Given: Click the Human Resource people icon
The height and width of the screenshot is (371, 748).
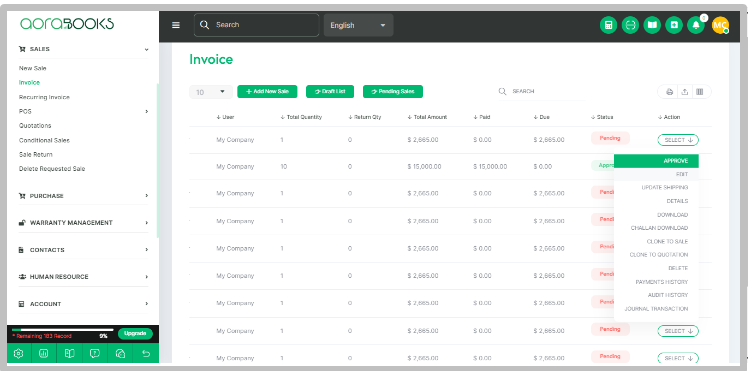Looking at the screenshot, I should [22, 277].
